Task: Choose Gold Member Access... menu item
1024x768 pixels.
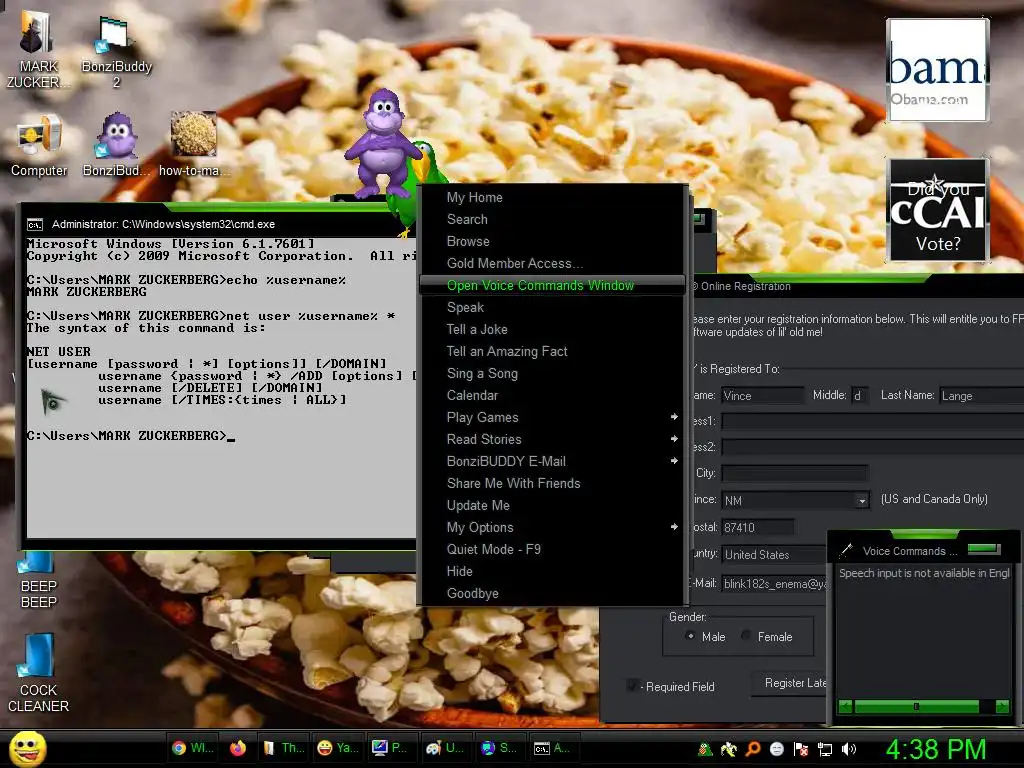Action: click(x=552, y=263)
